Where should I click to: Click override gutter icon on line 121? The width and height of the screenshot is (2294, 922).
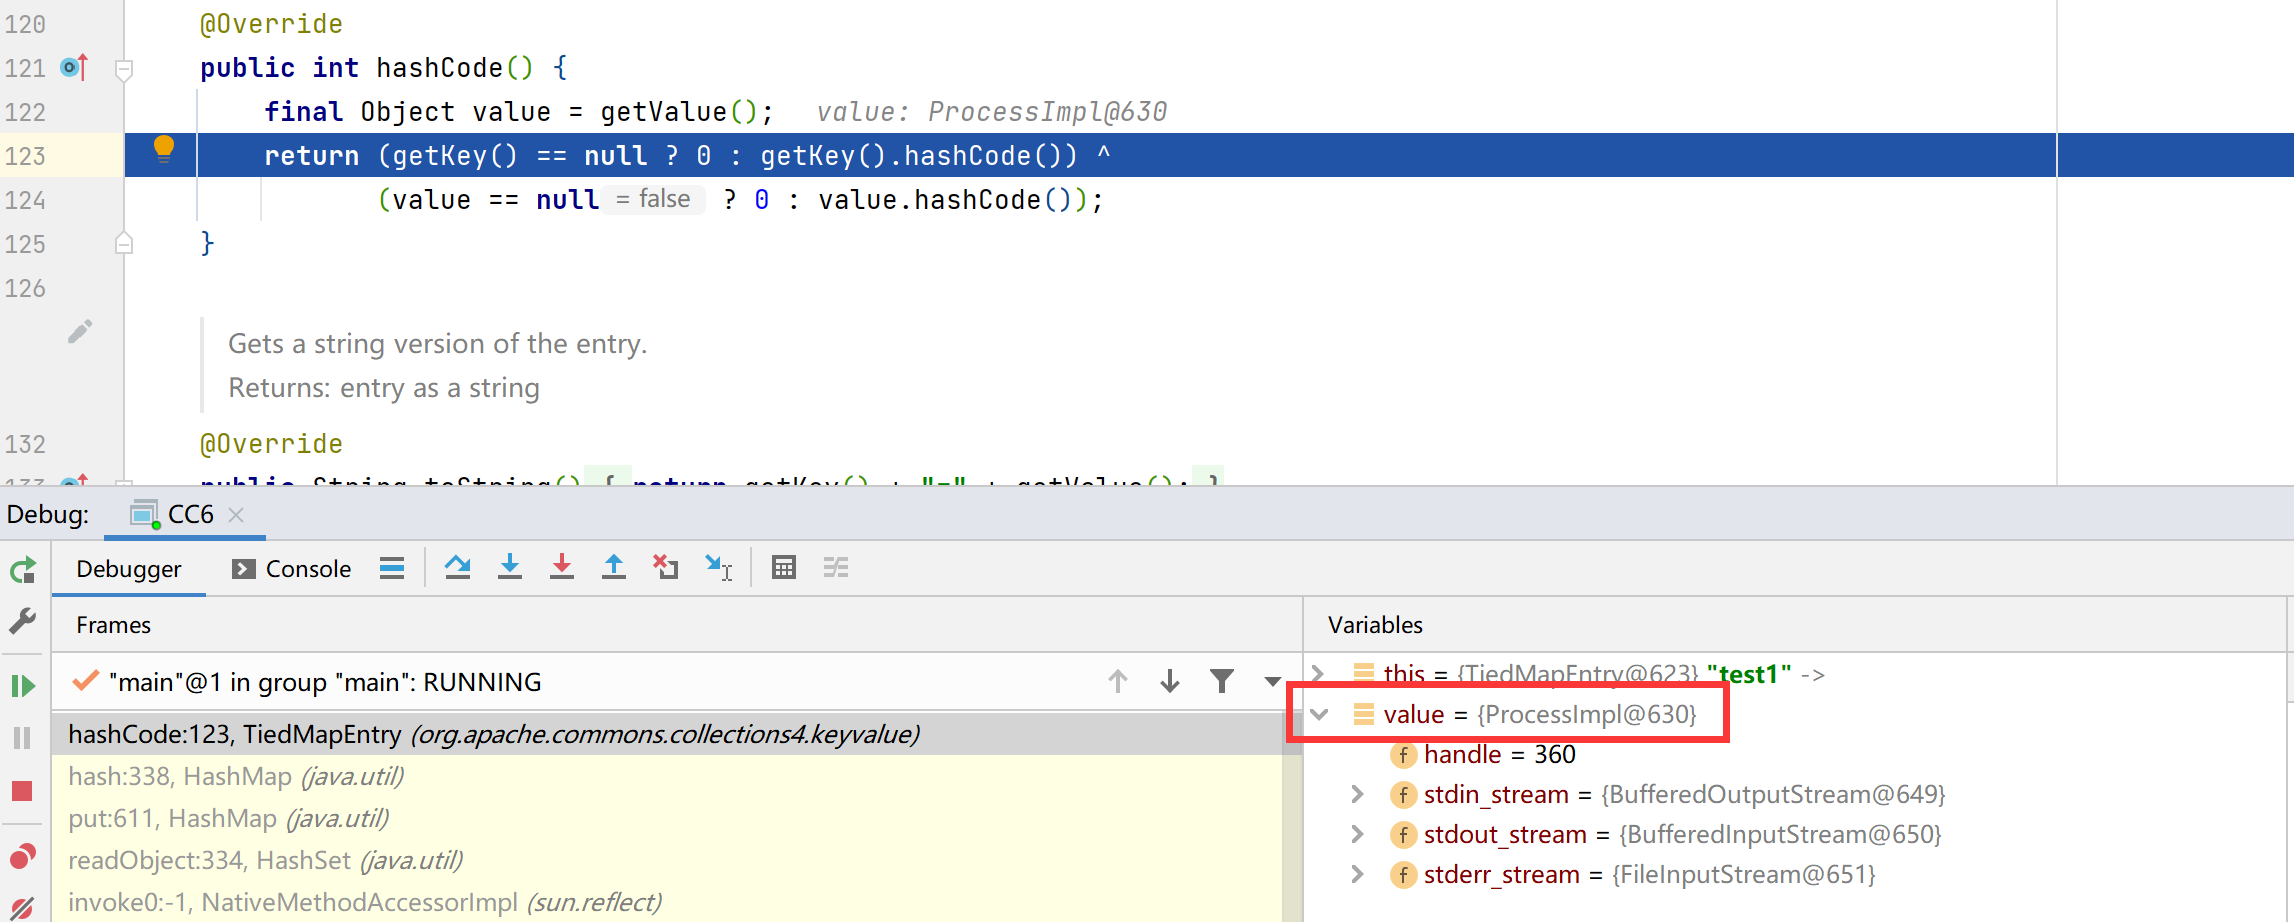coord(75,68)
